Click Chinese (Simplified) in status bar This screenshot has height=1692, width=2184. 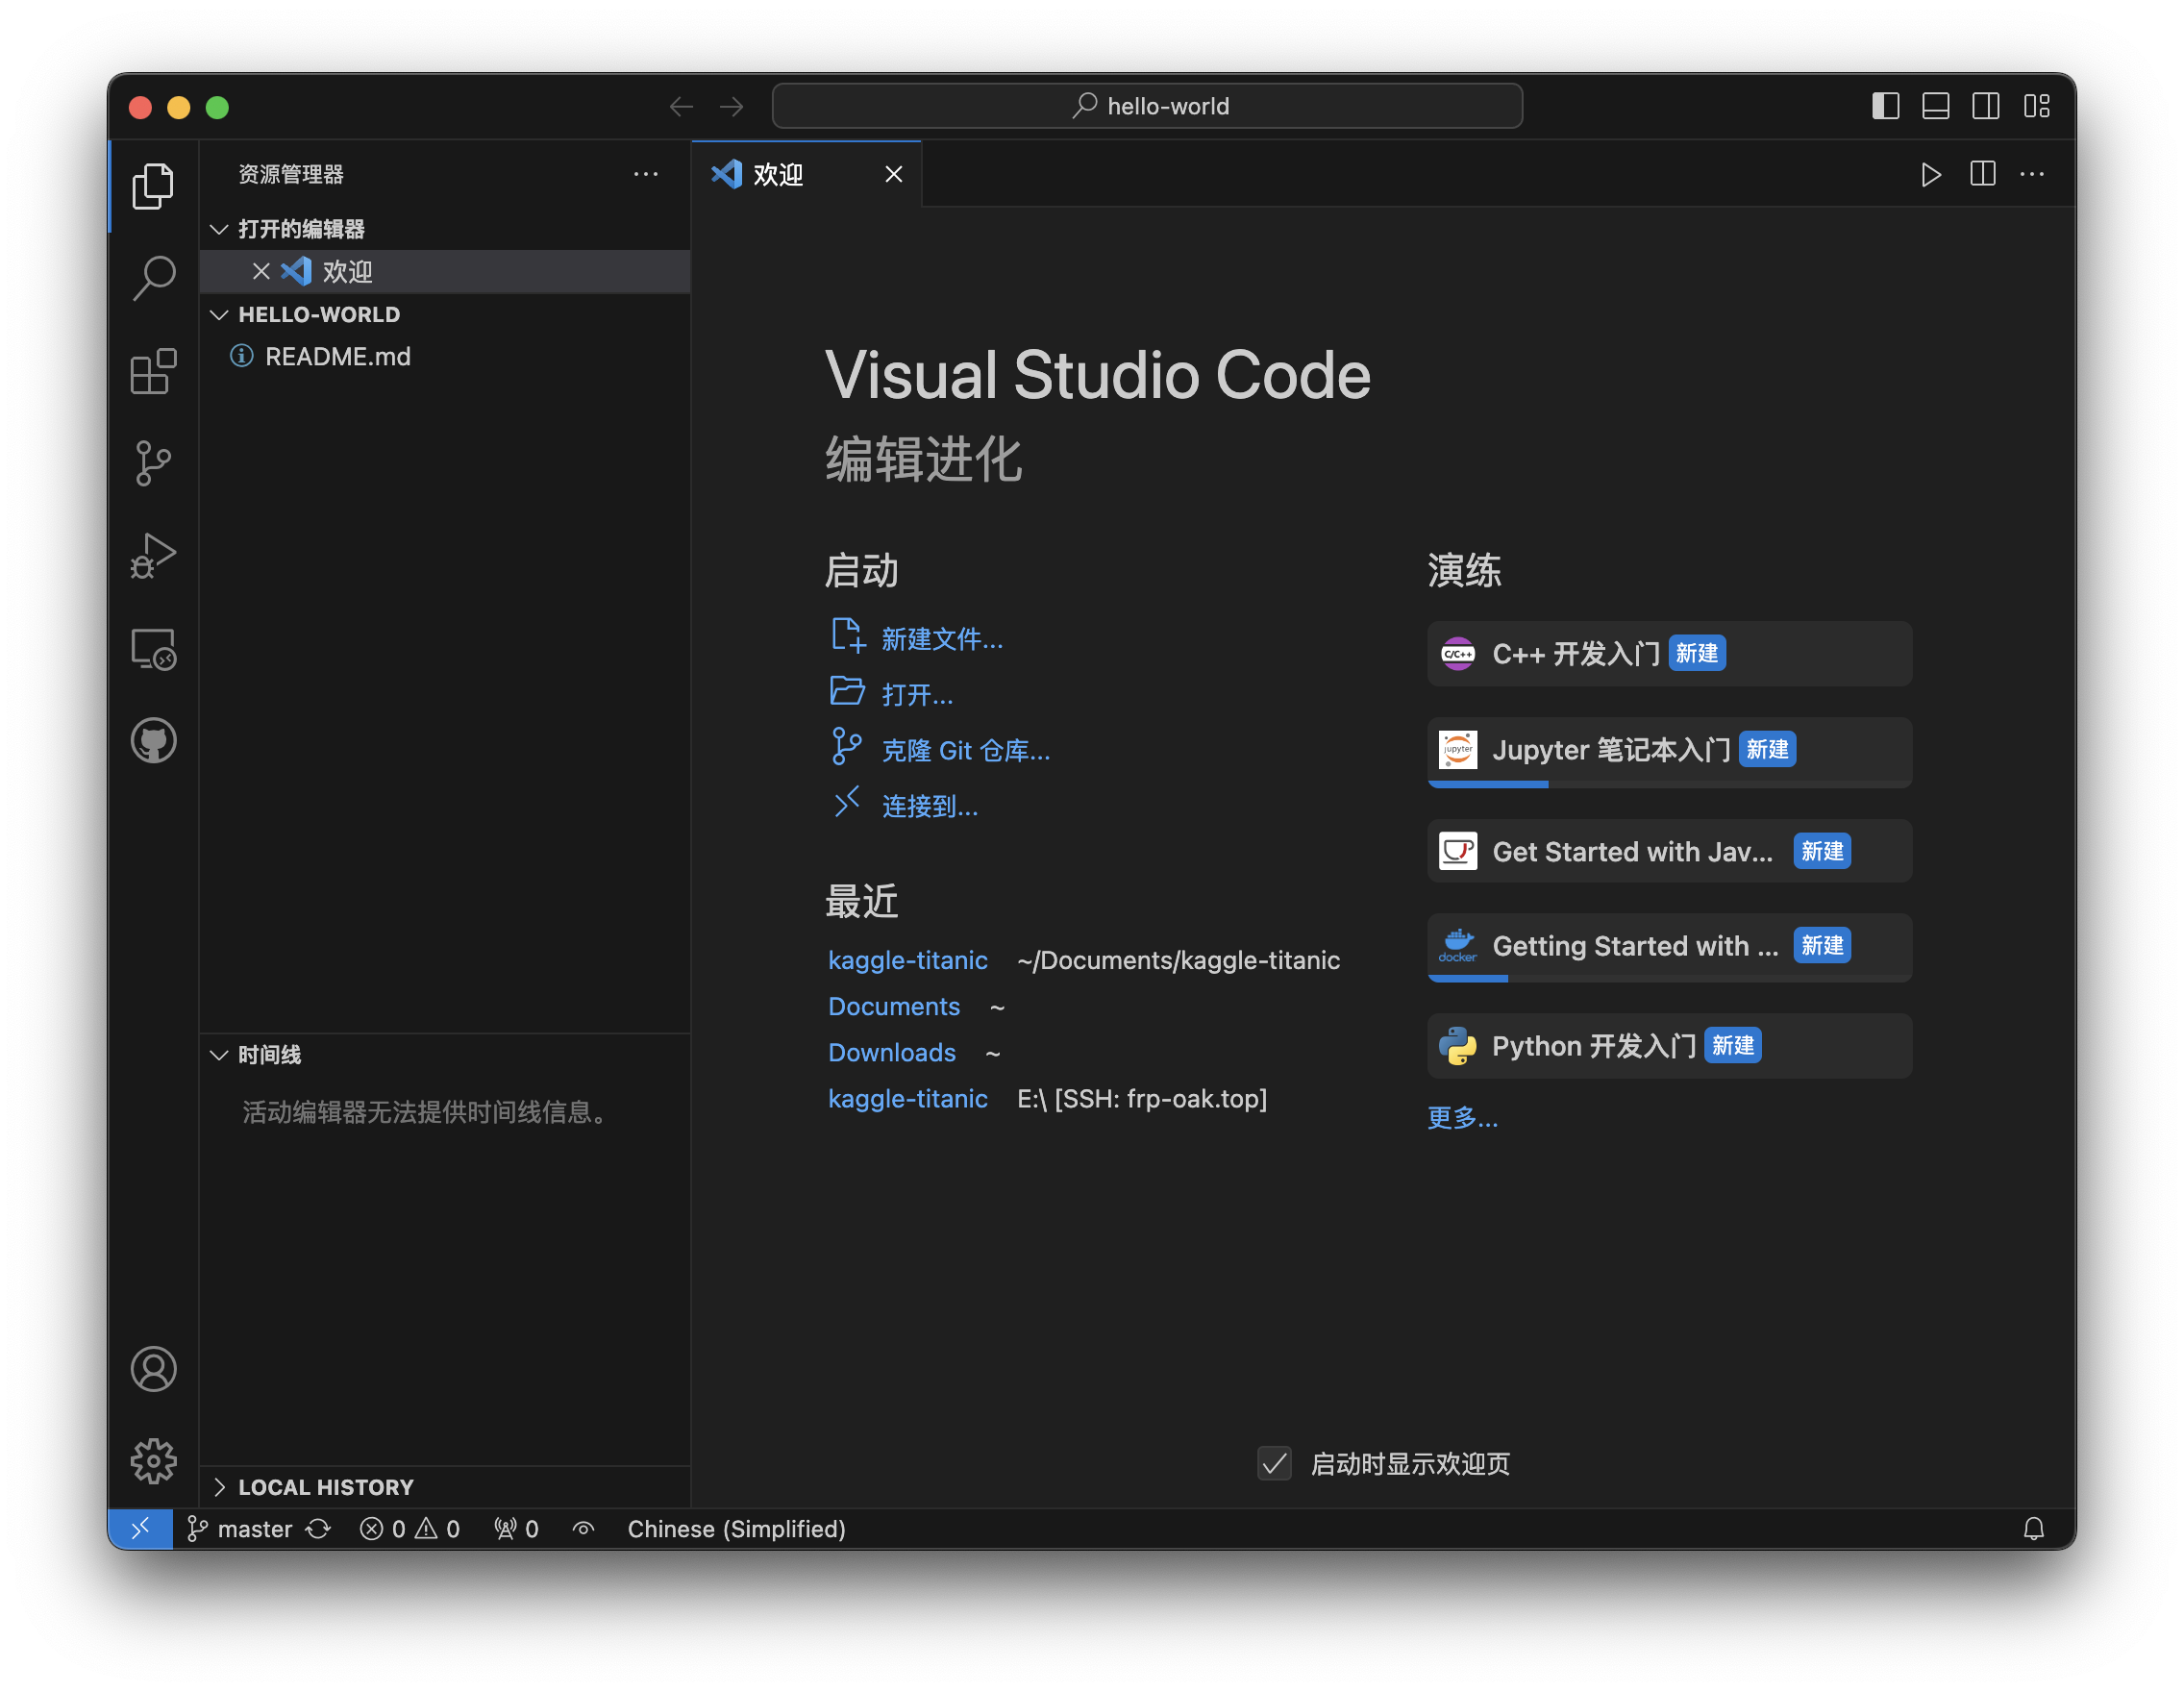(x=737, y=1529)
